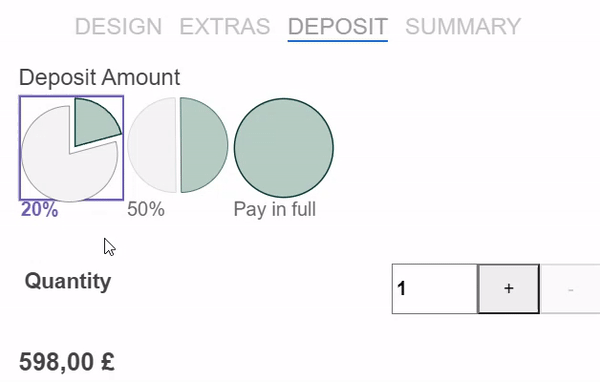Select the Pay in full label
This screenshot has width=600, height=382.
(x=275, y=209)
